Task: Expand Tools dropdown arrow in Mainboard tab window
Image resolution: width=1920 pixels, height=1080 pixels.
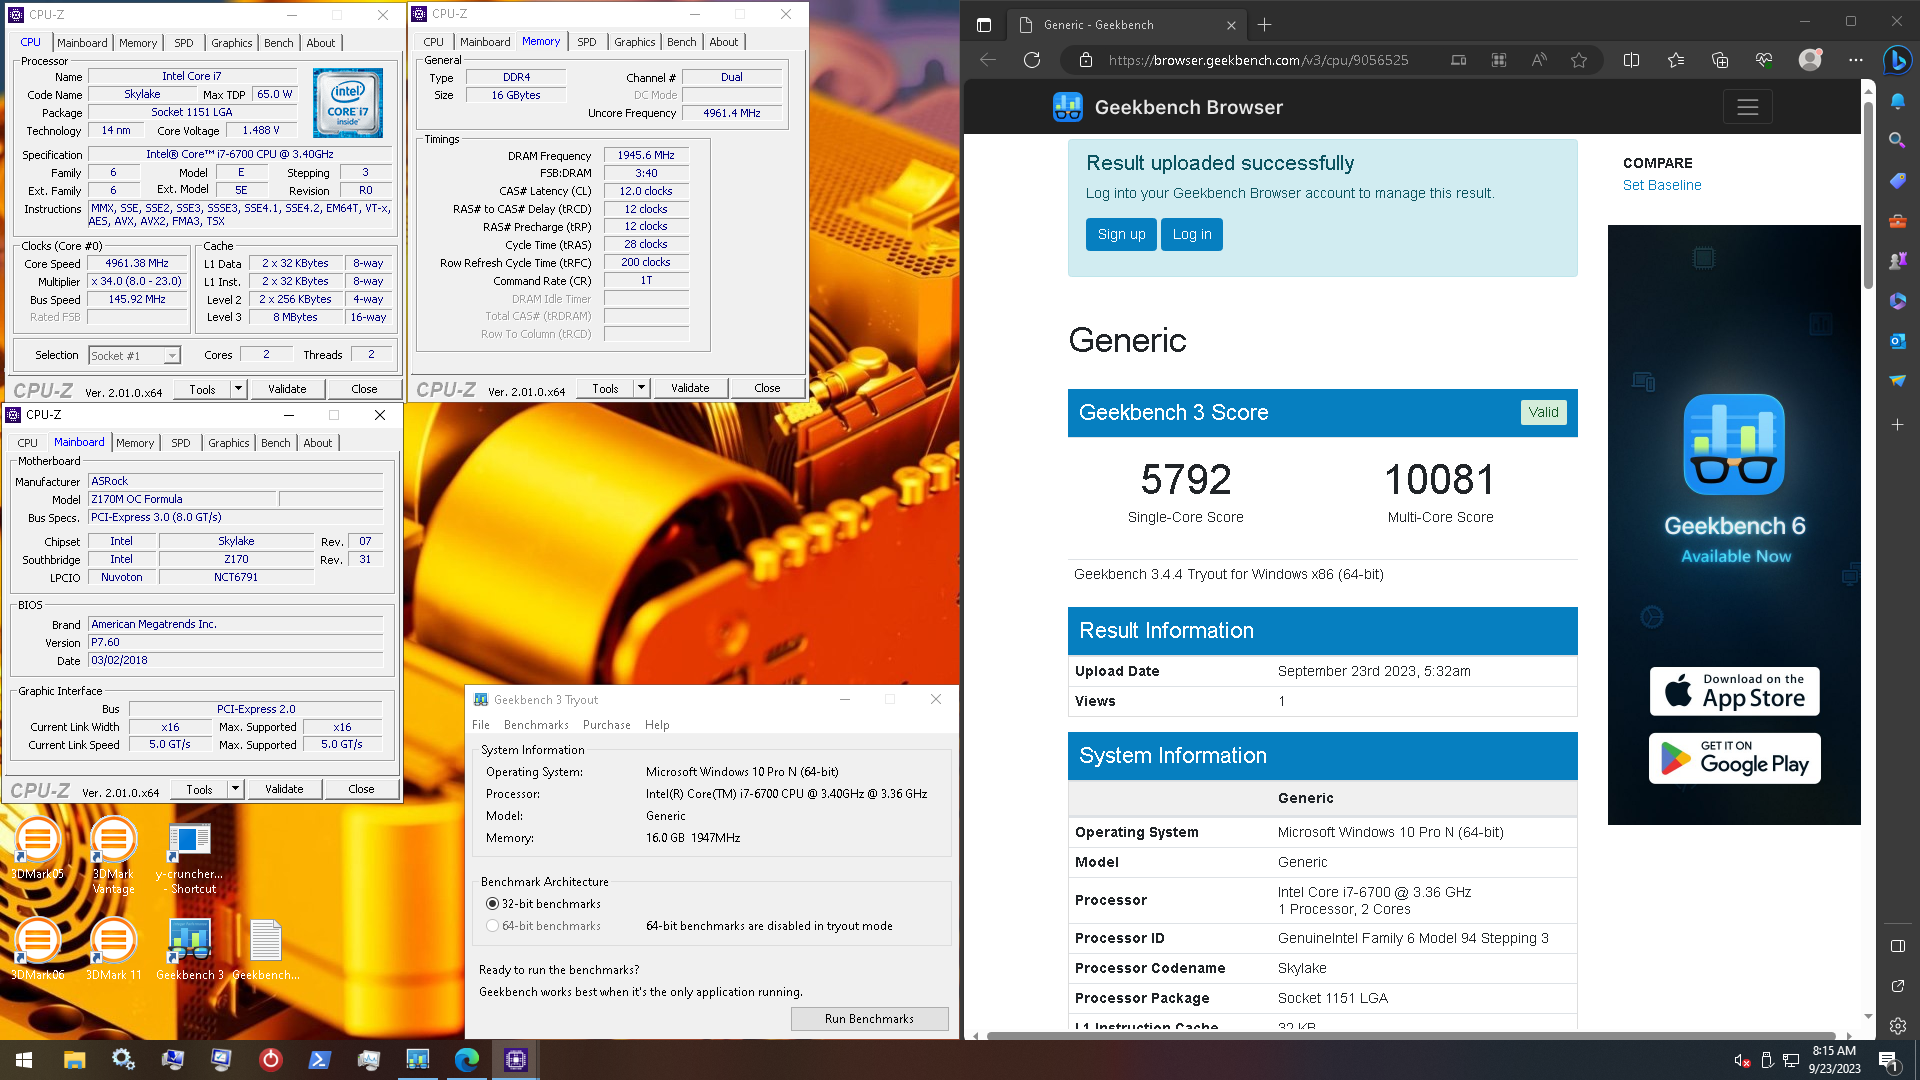Action: [235, 789]
